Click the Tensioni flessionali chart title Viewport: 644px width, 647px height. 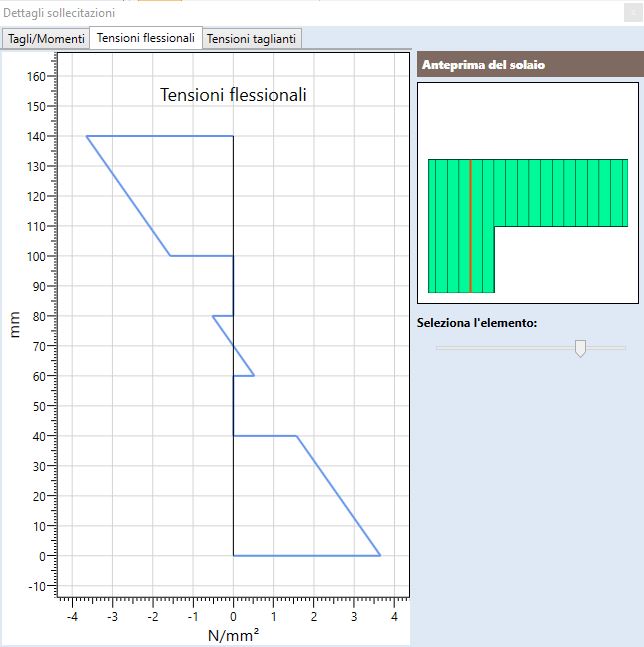point(233,95)
